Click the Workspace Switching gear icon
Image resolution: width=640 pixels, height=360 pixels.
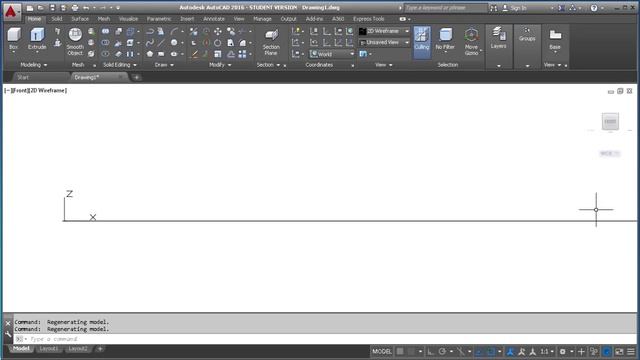click(562, 351)
